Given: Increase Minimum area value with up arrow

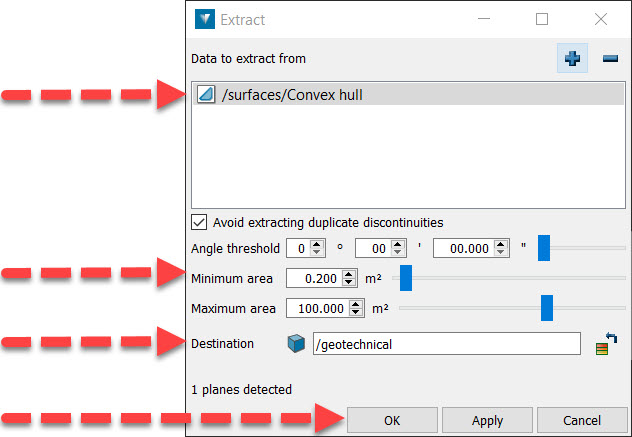Looking at the screenshot, I should tap(348, 274).
